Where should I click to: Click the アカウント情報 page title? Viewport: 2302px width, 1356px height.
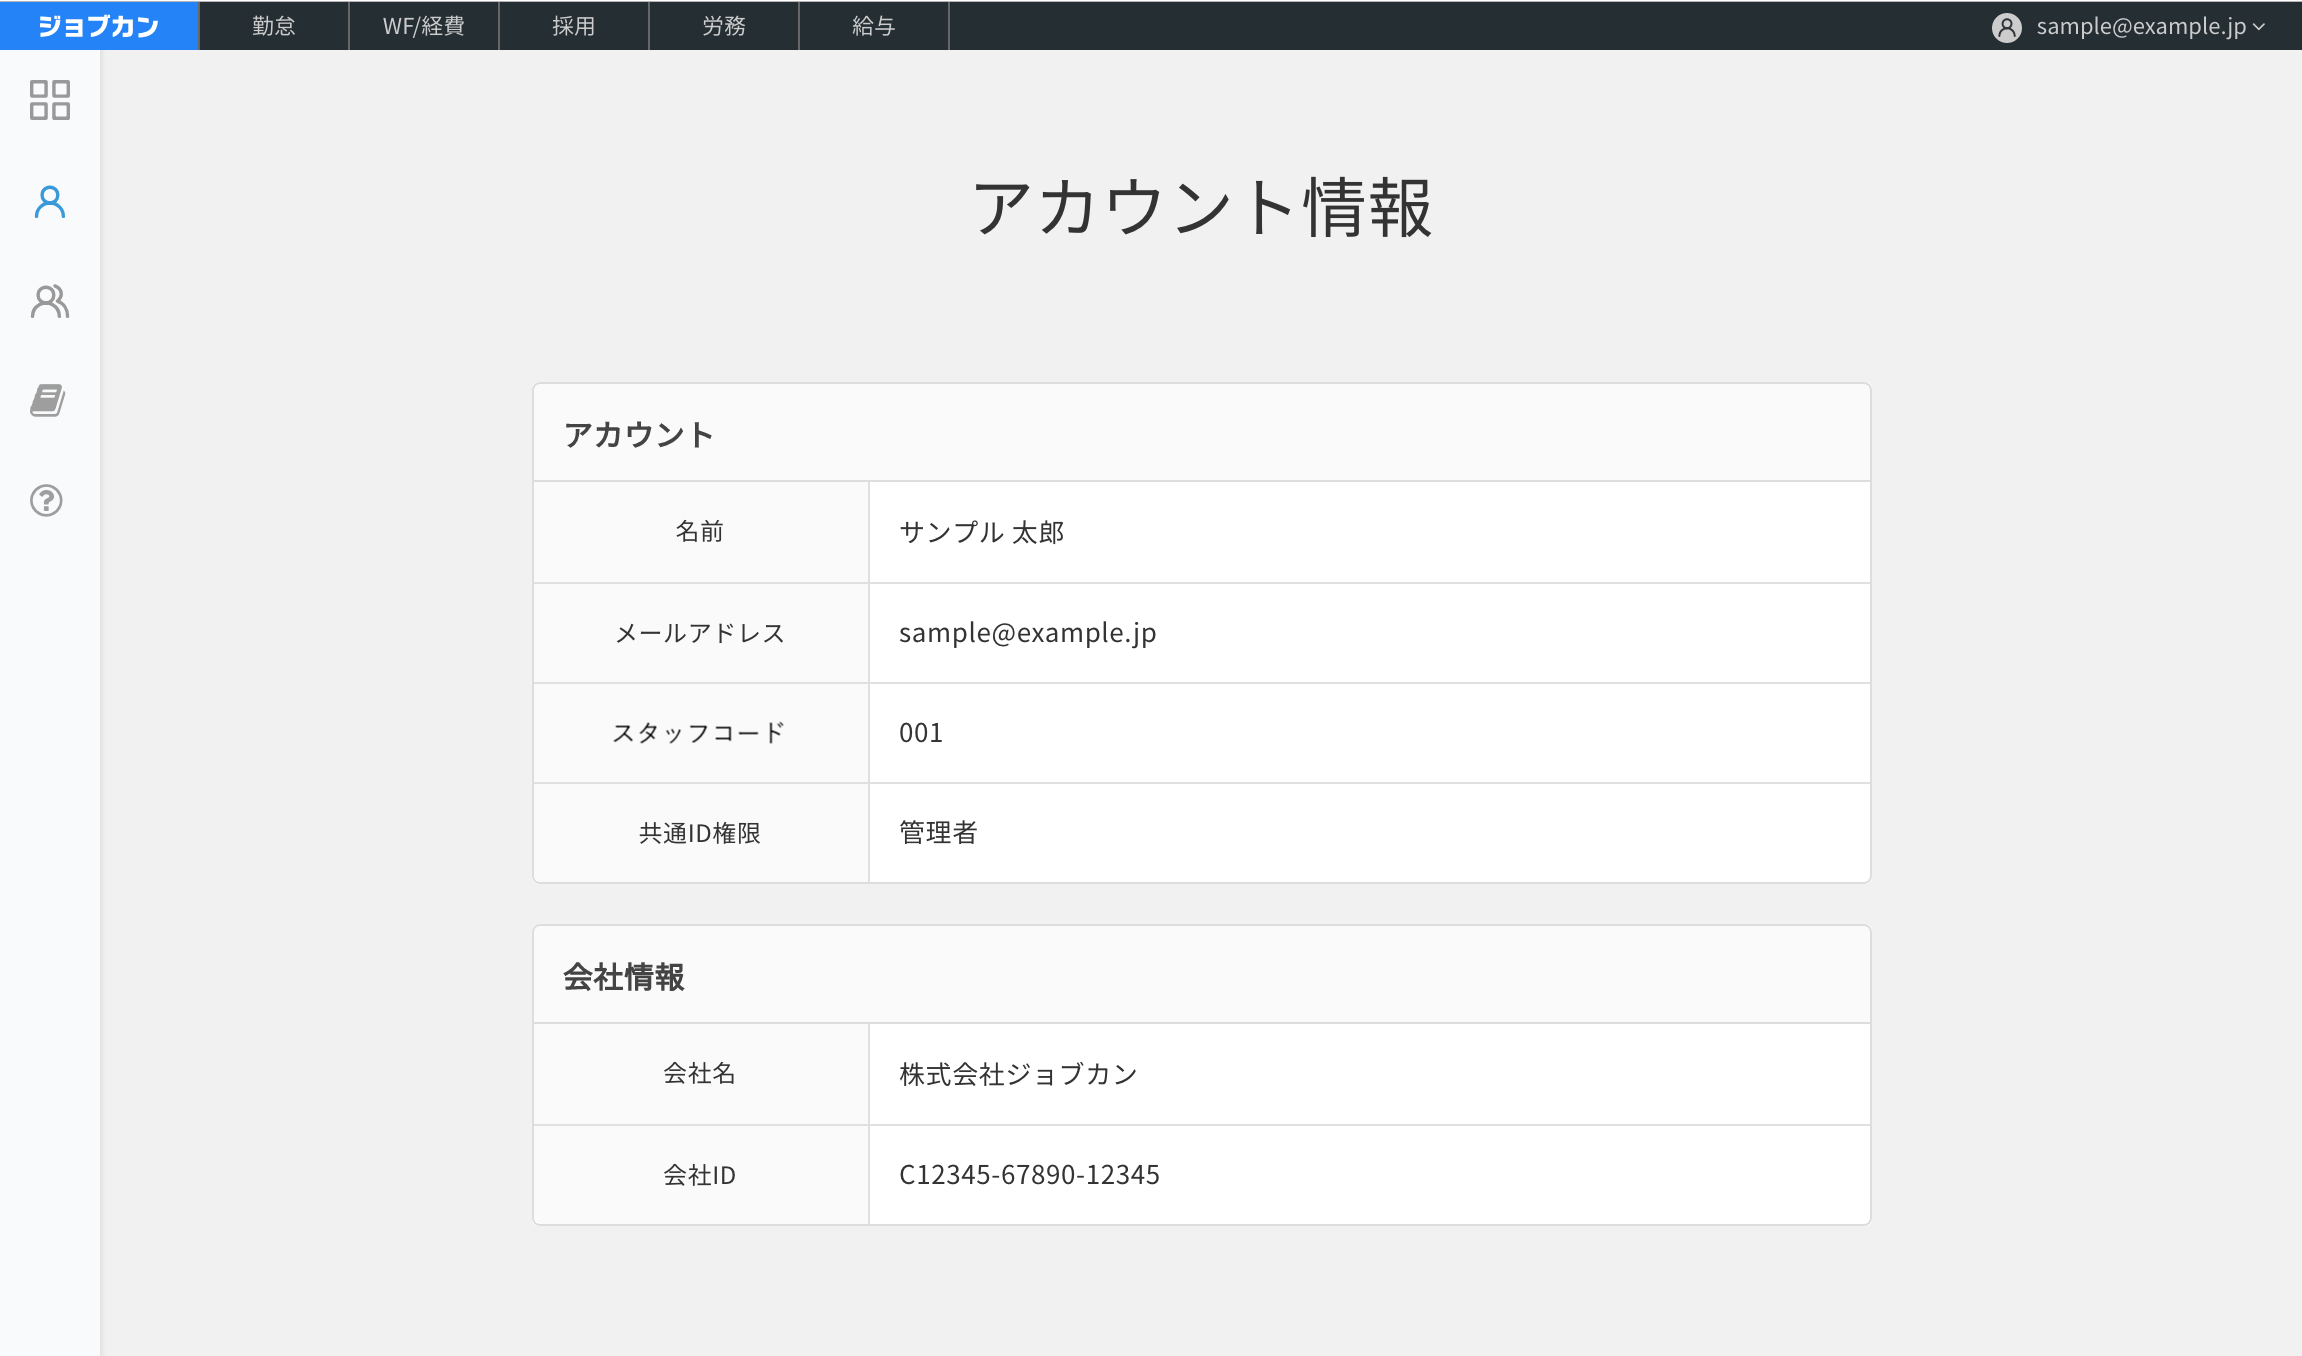(x=1202, y=208)
